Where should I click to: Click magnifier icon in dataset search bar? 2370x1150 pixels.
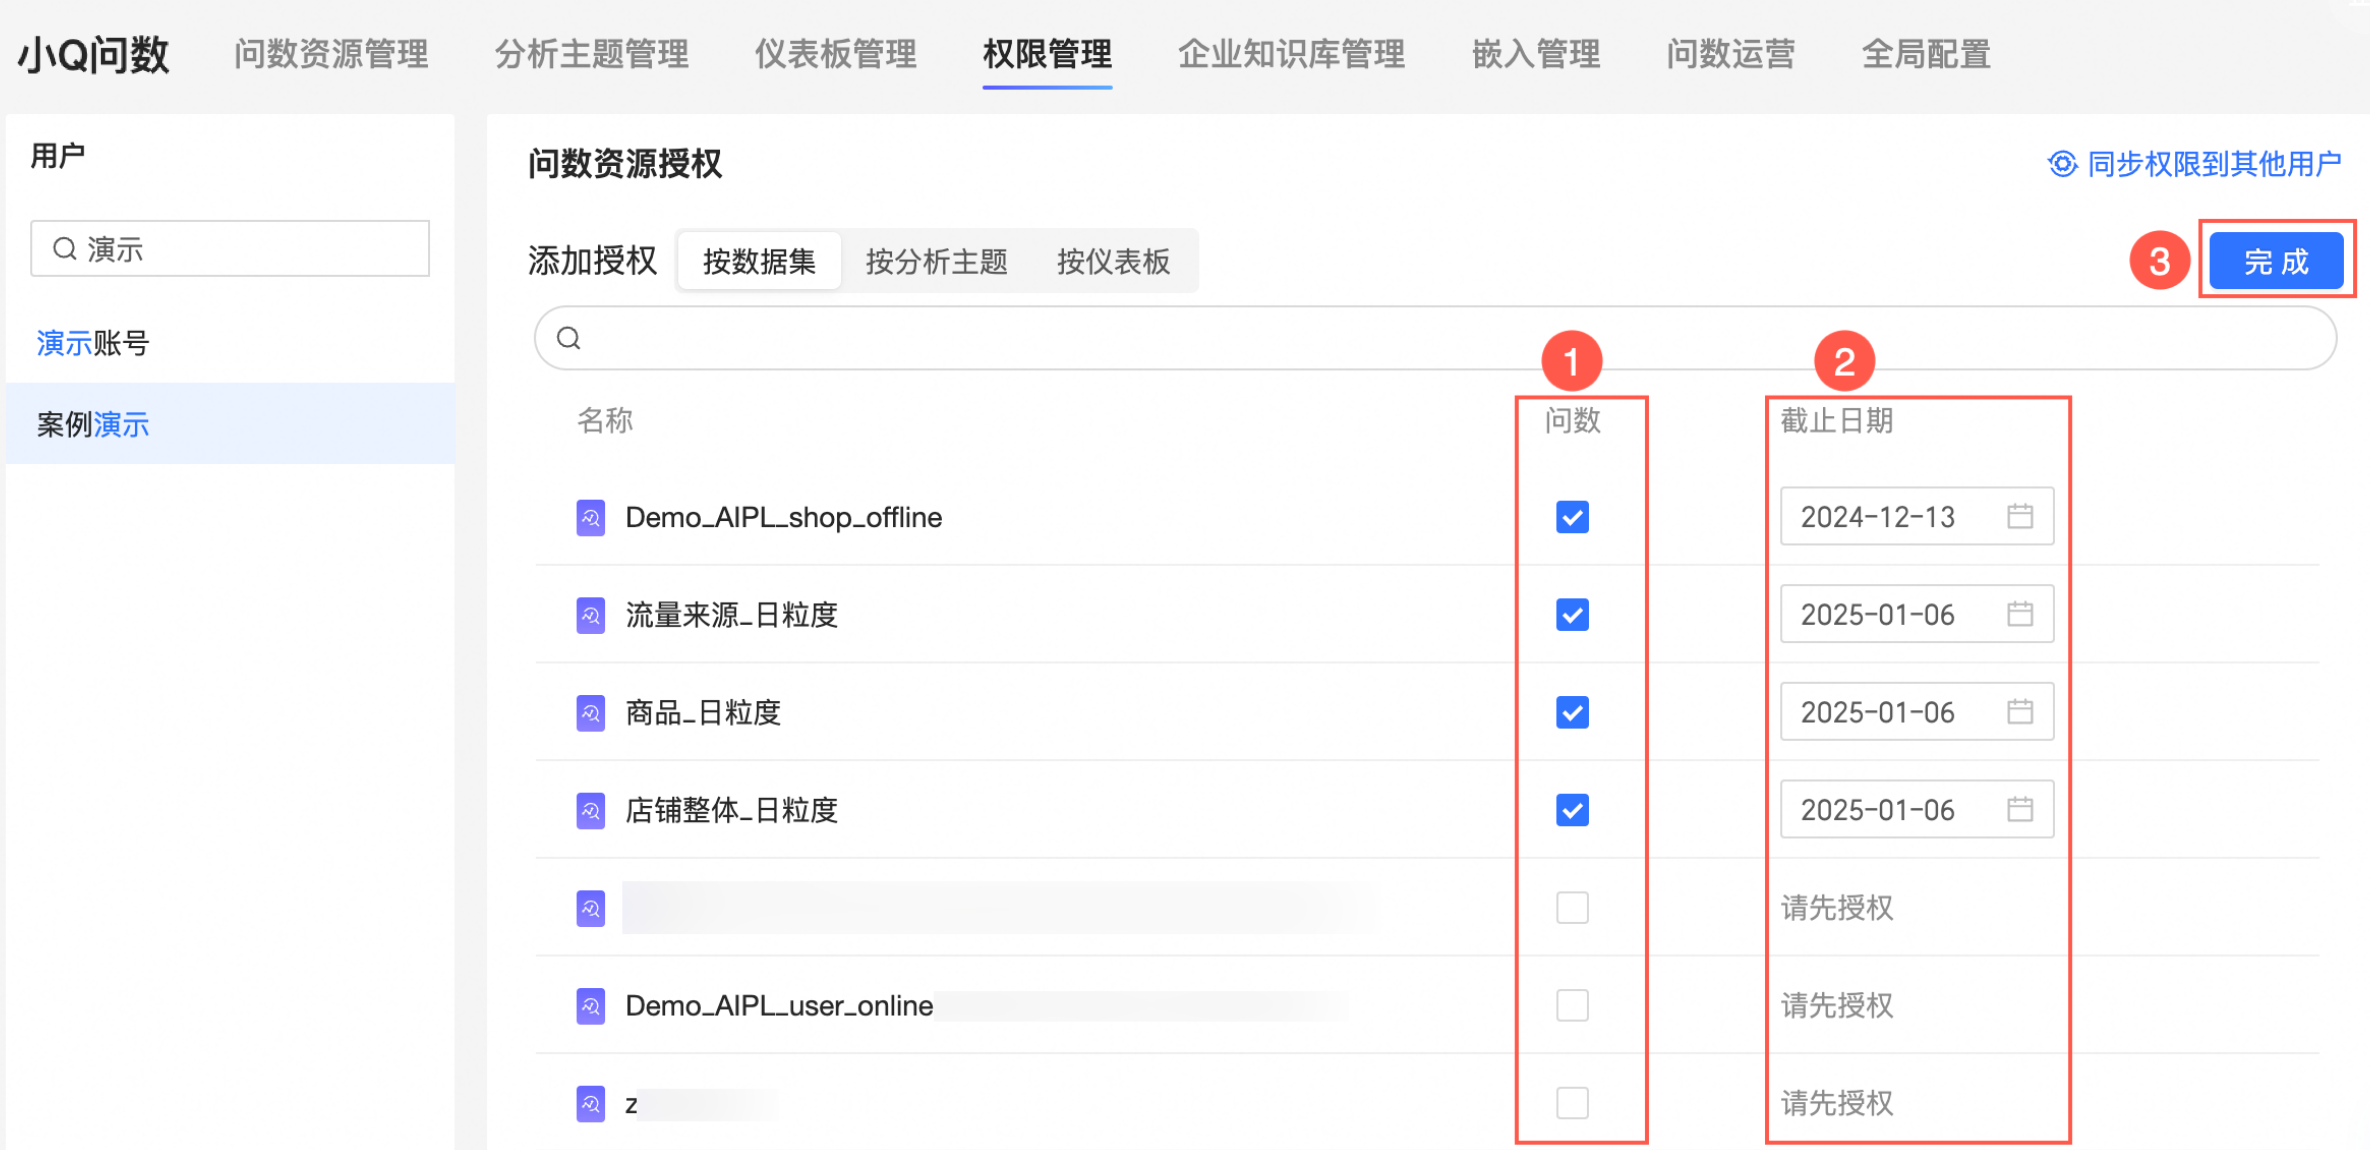coord(569,339)
